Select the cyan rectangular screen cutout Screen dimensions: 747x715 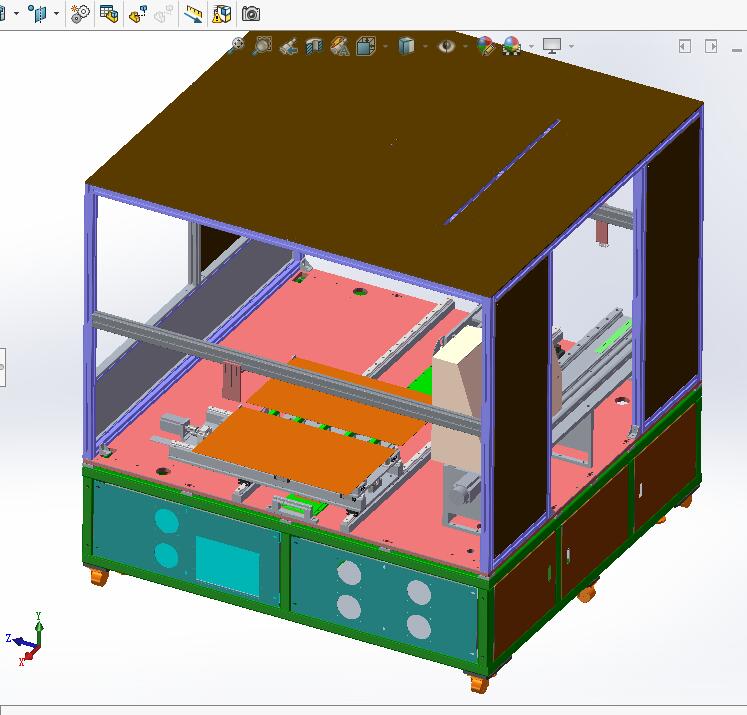pos(228,566)
